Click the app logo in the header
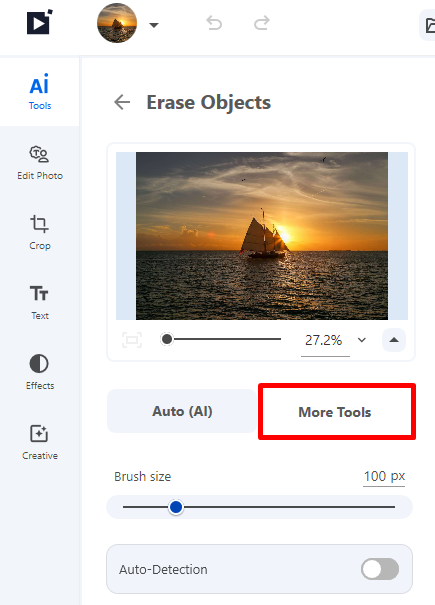The image size is (435, 605). tap(39, 22)
